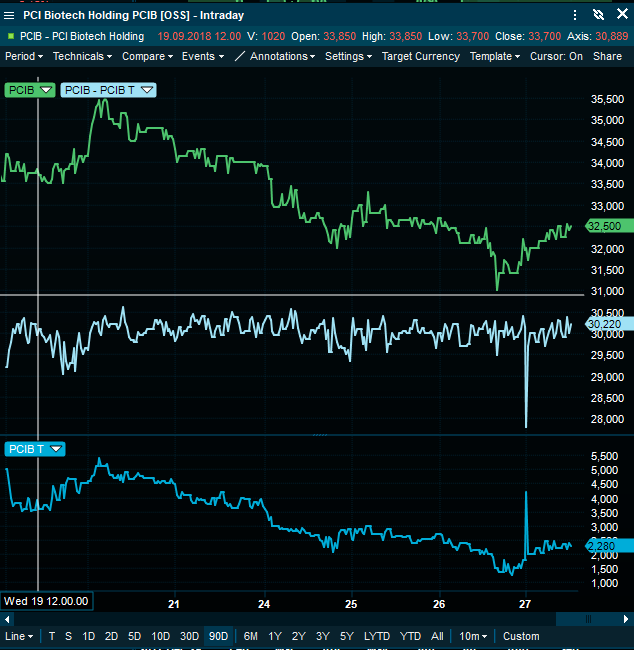Select the 5Y time range
Image resolution: width=634 pixels, height=650 pixels.
click(347, 636)
